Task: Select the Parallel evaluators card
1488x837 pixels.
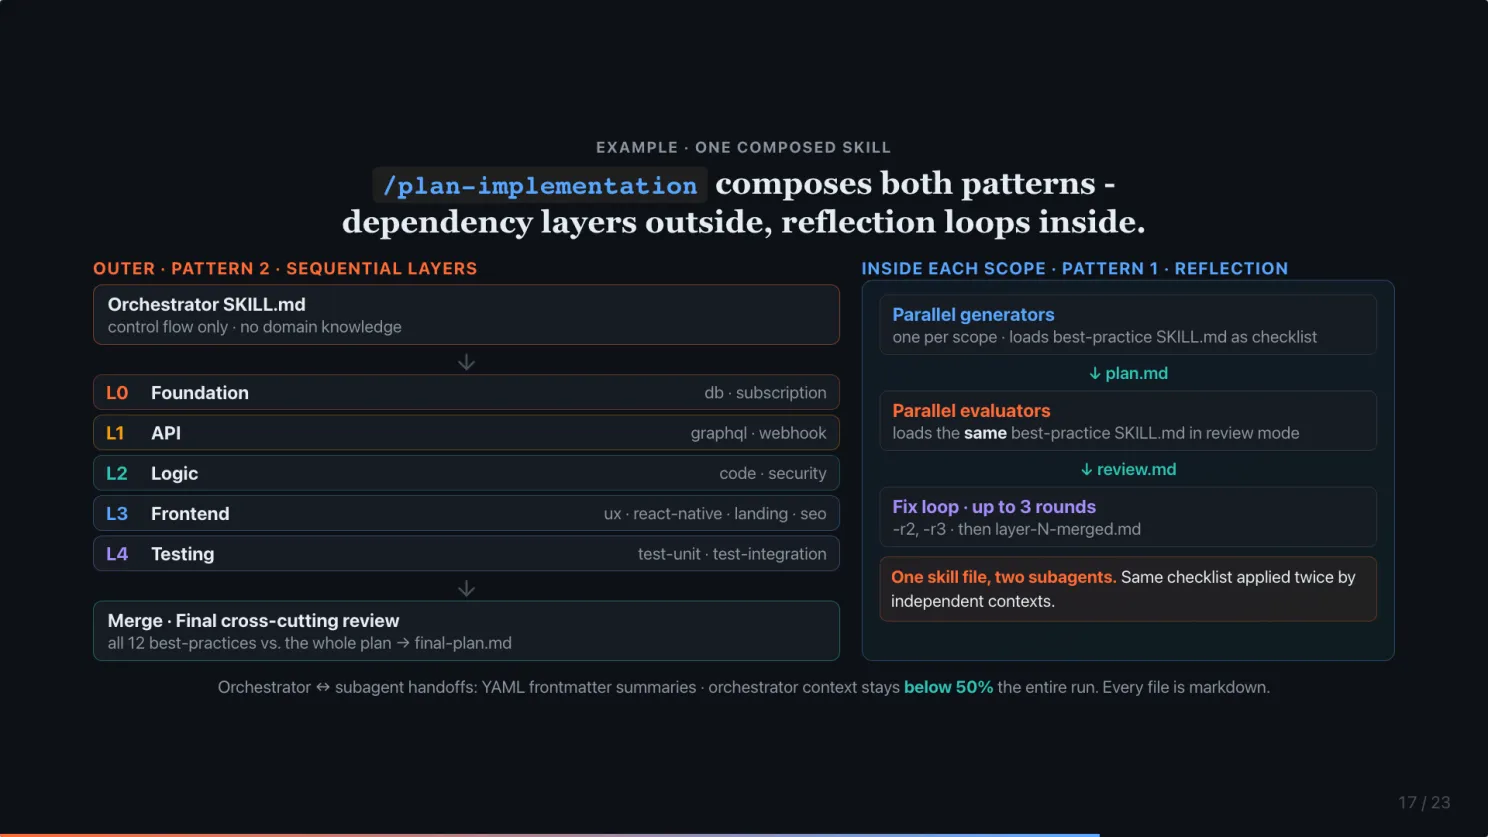Action: 1128,421
